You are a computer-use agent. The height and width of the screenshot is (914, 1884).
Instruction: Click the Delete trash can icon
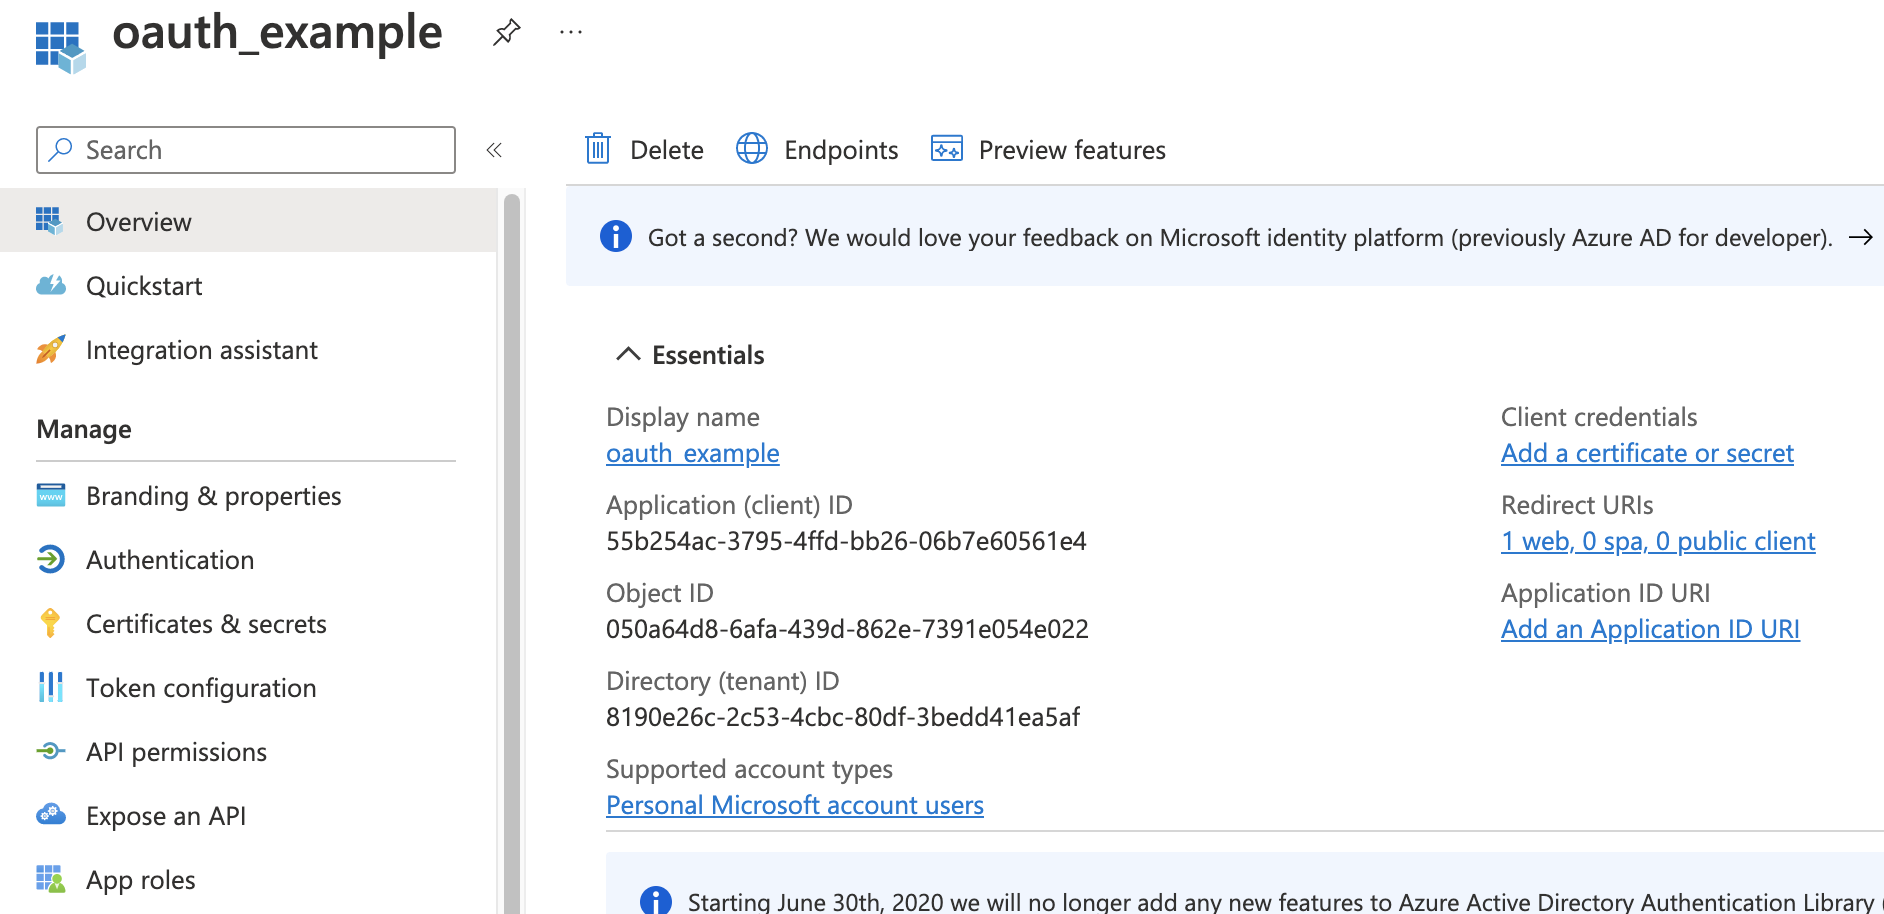(598, 149)
